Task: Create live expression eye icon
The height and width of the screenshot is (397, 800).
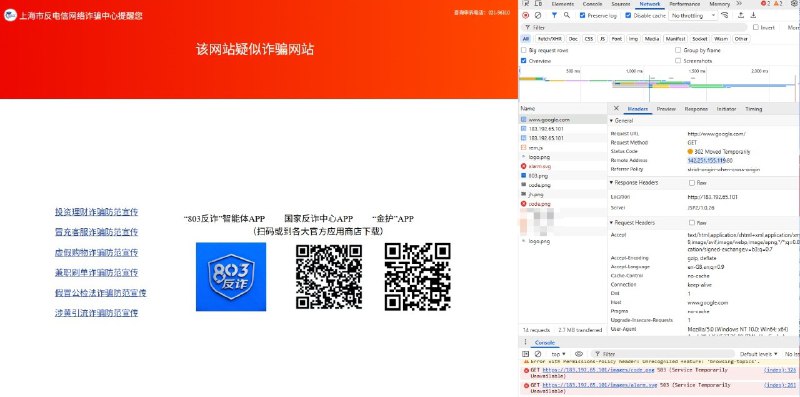Action: tap(579, 354)
